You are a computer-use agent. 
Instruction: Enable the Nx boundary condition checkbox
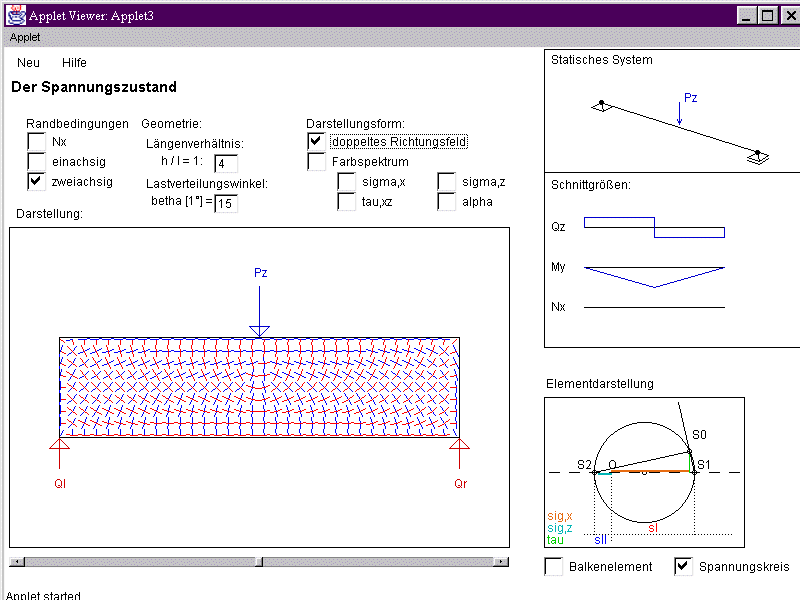tap(36, 142)
